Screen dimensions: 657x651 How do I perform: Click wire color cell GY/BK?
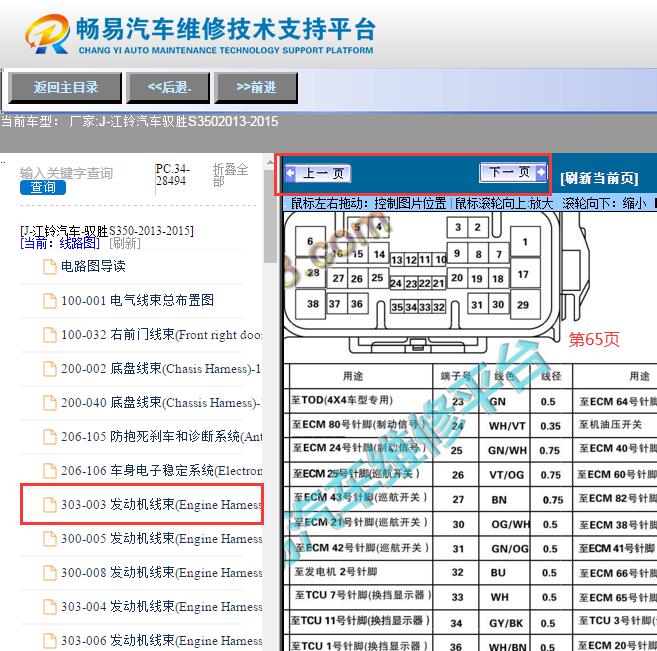[506, 623]
